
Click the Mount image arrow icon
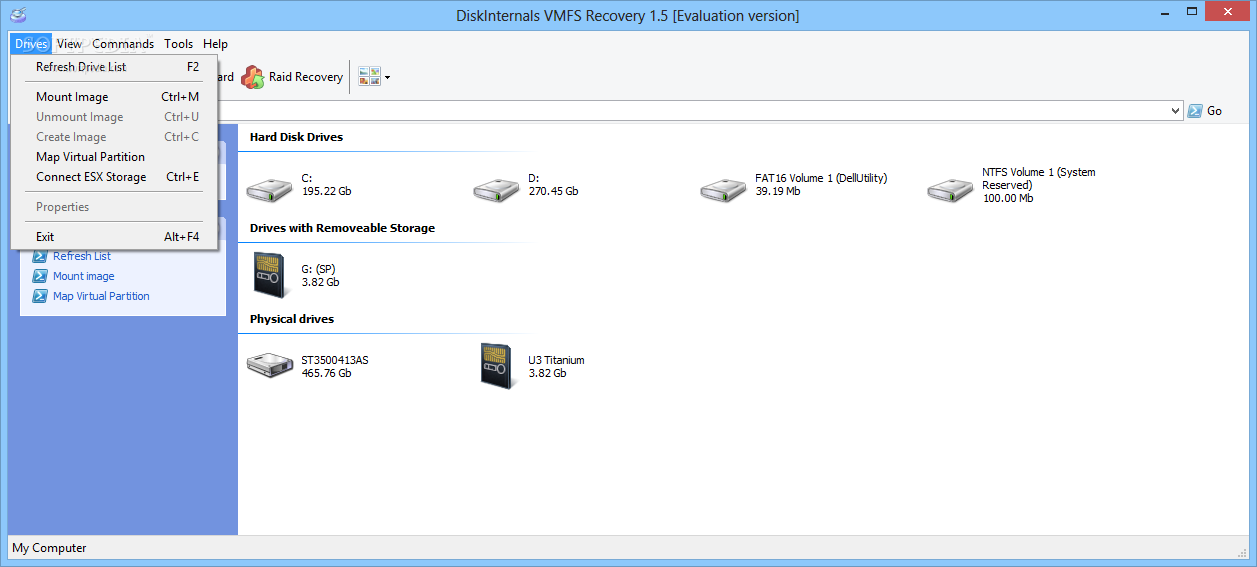point(40,276)
